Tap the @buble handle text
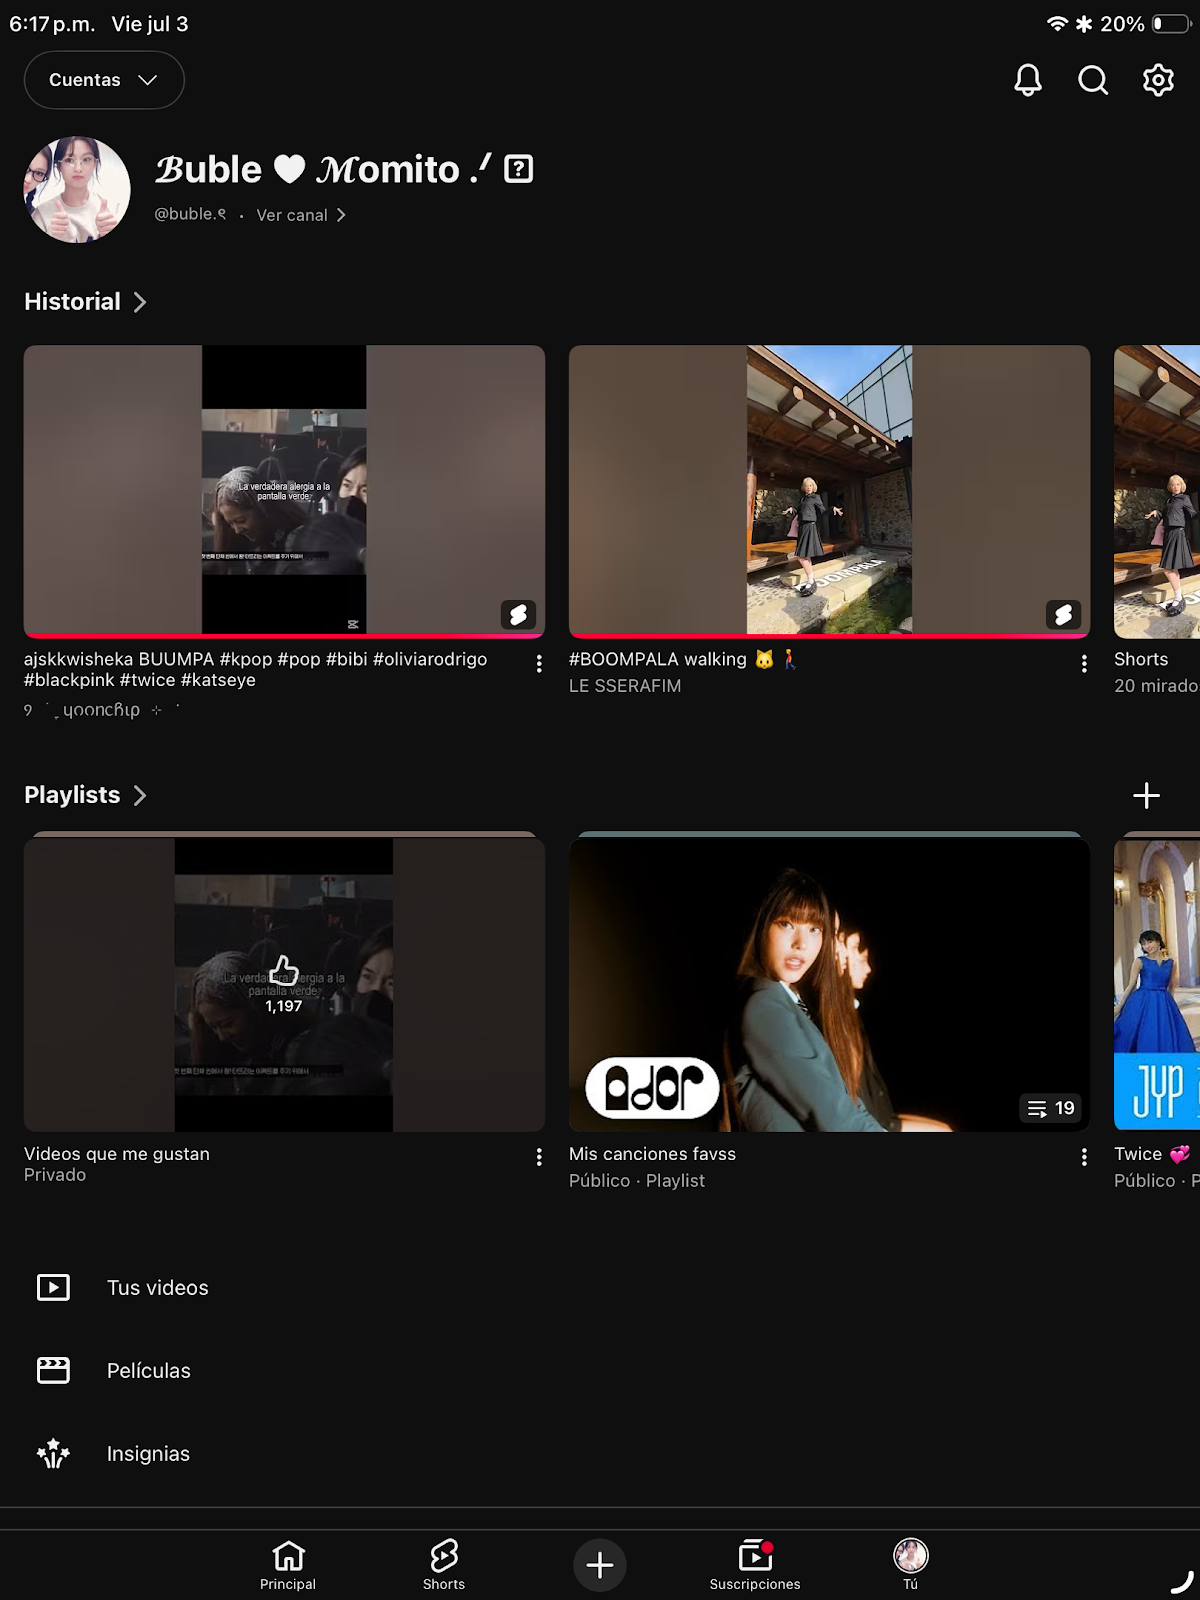Viewport: 1200px width, 1600px height. pos(190,214)
